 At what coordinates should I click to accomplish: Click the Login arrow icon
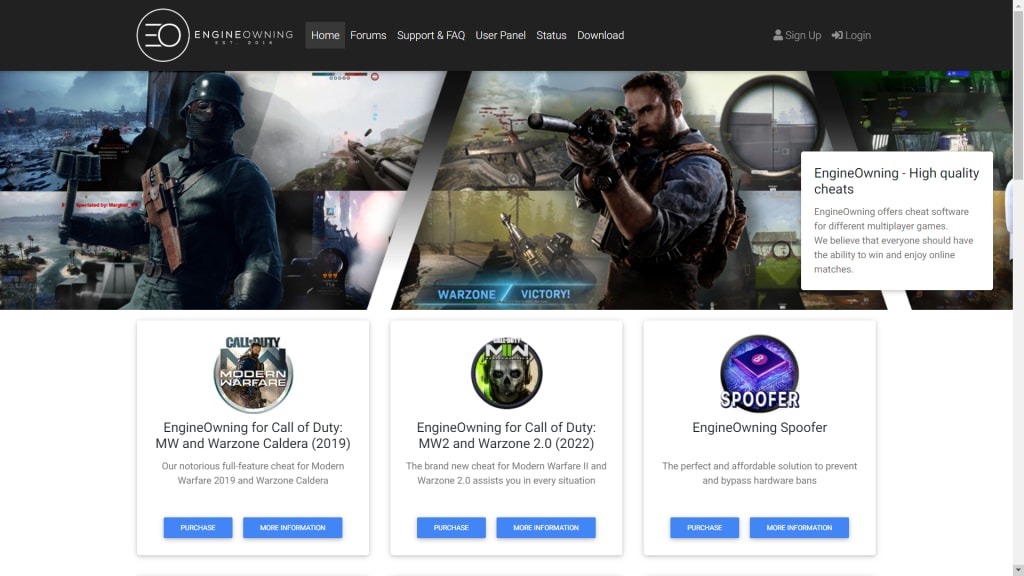837,35
